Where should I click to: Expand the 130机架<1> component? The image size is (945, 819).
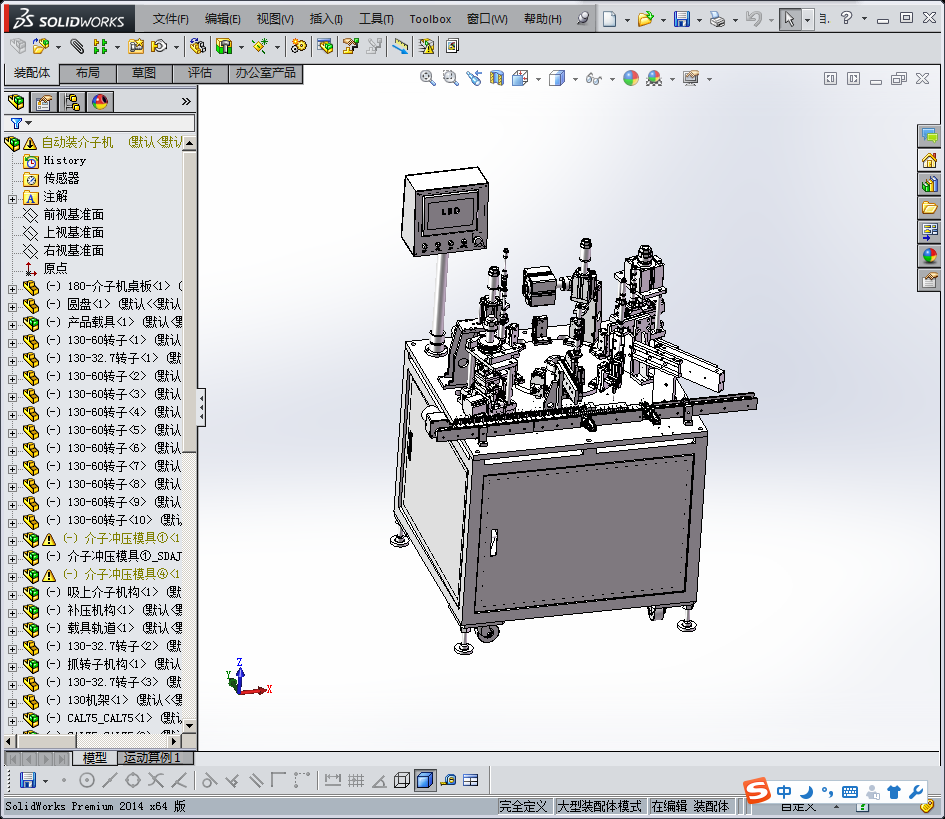click(12, 703)
